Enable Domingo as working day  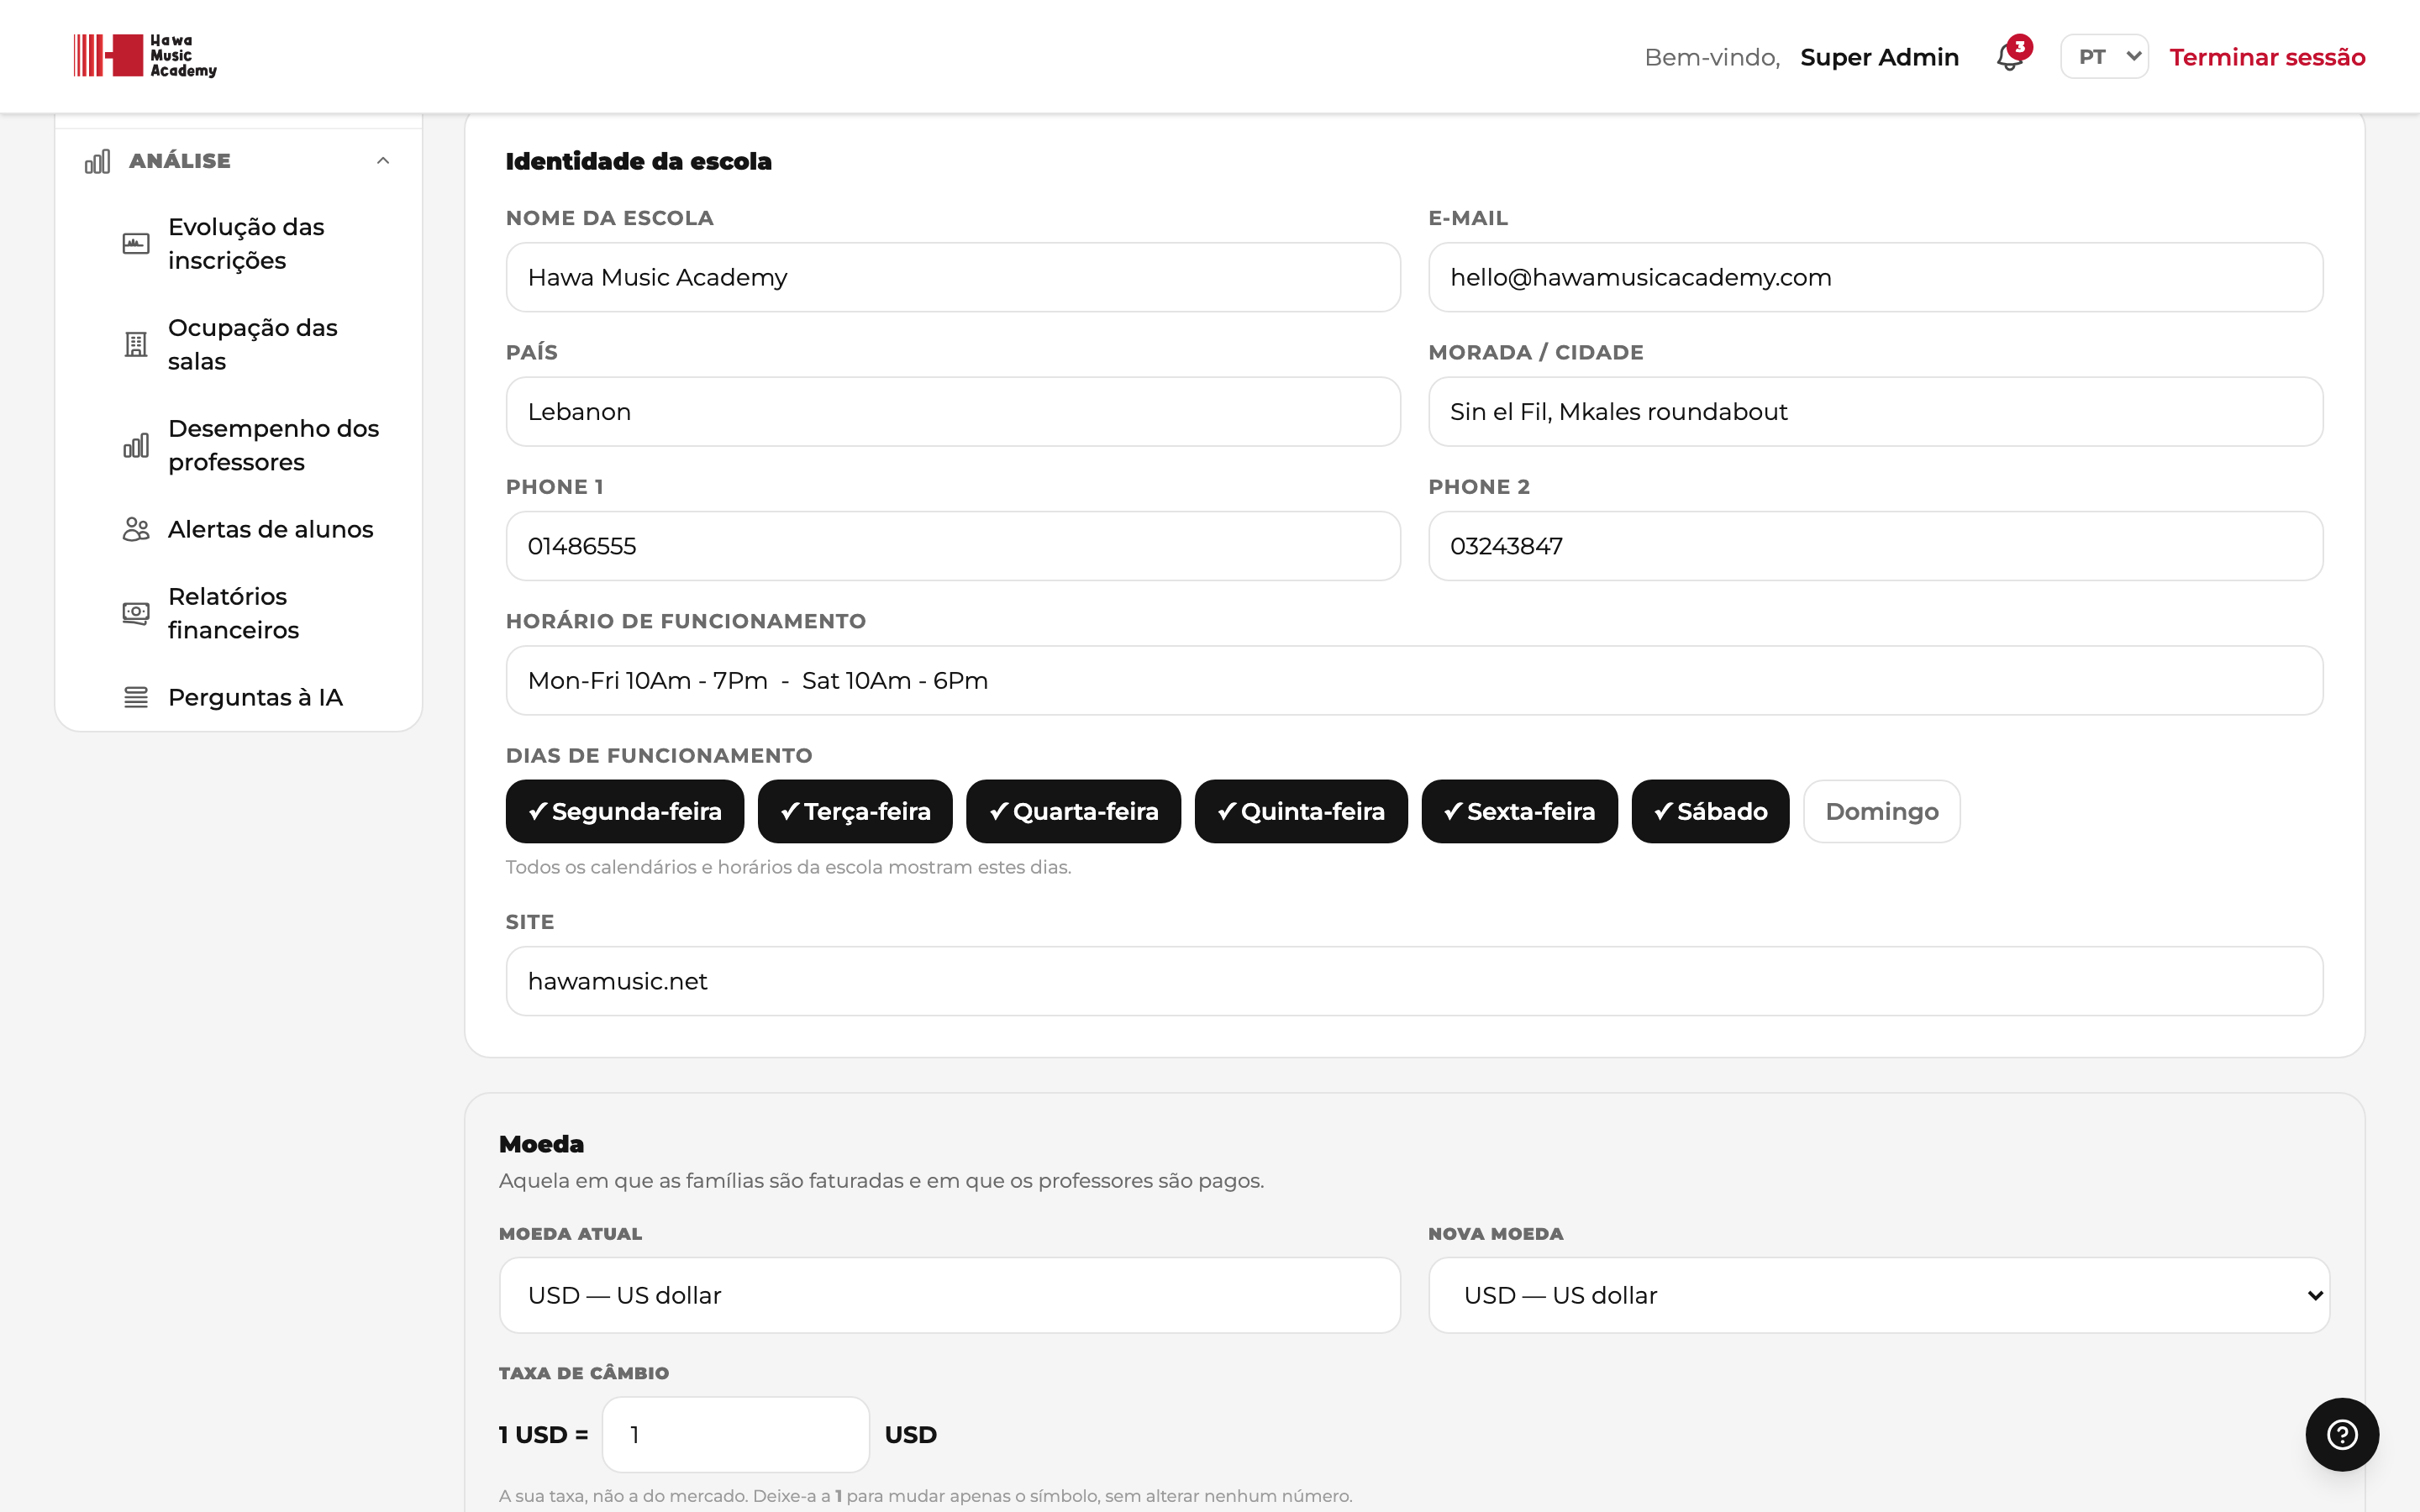[x=1881, y=811]
